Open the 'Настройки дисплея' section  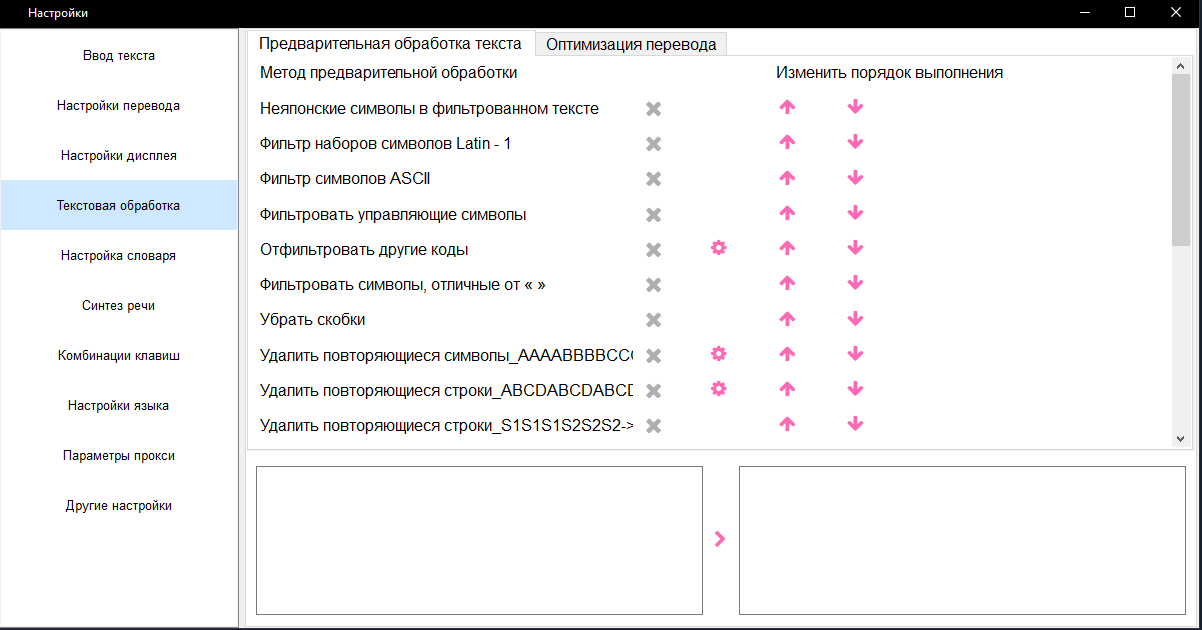(119, 156)
